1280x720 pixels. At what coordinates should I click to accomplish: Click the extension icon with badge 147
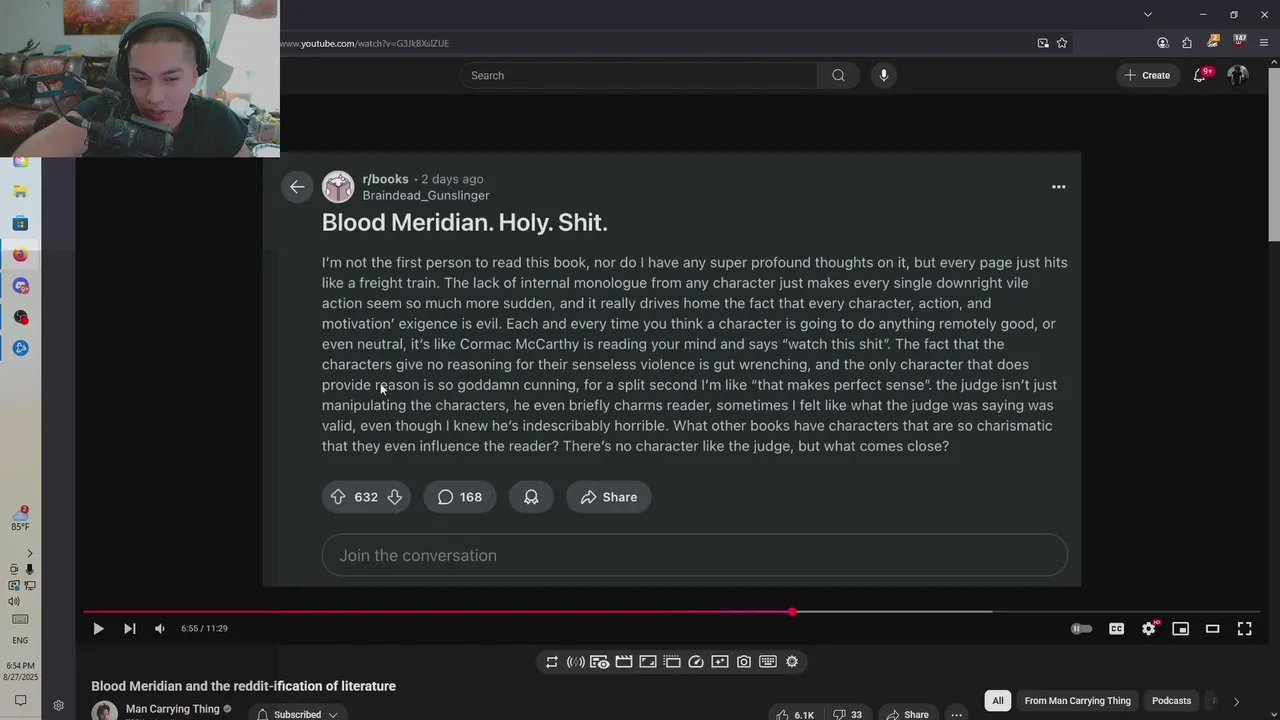1239,42
